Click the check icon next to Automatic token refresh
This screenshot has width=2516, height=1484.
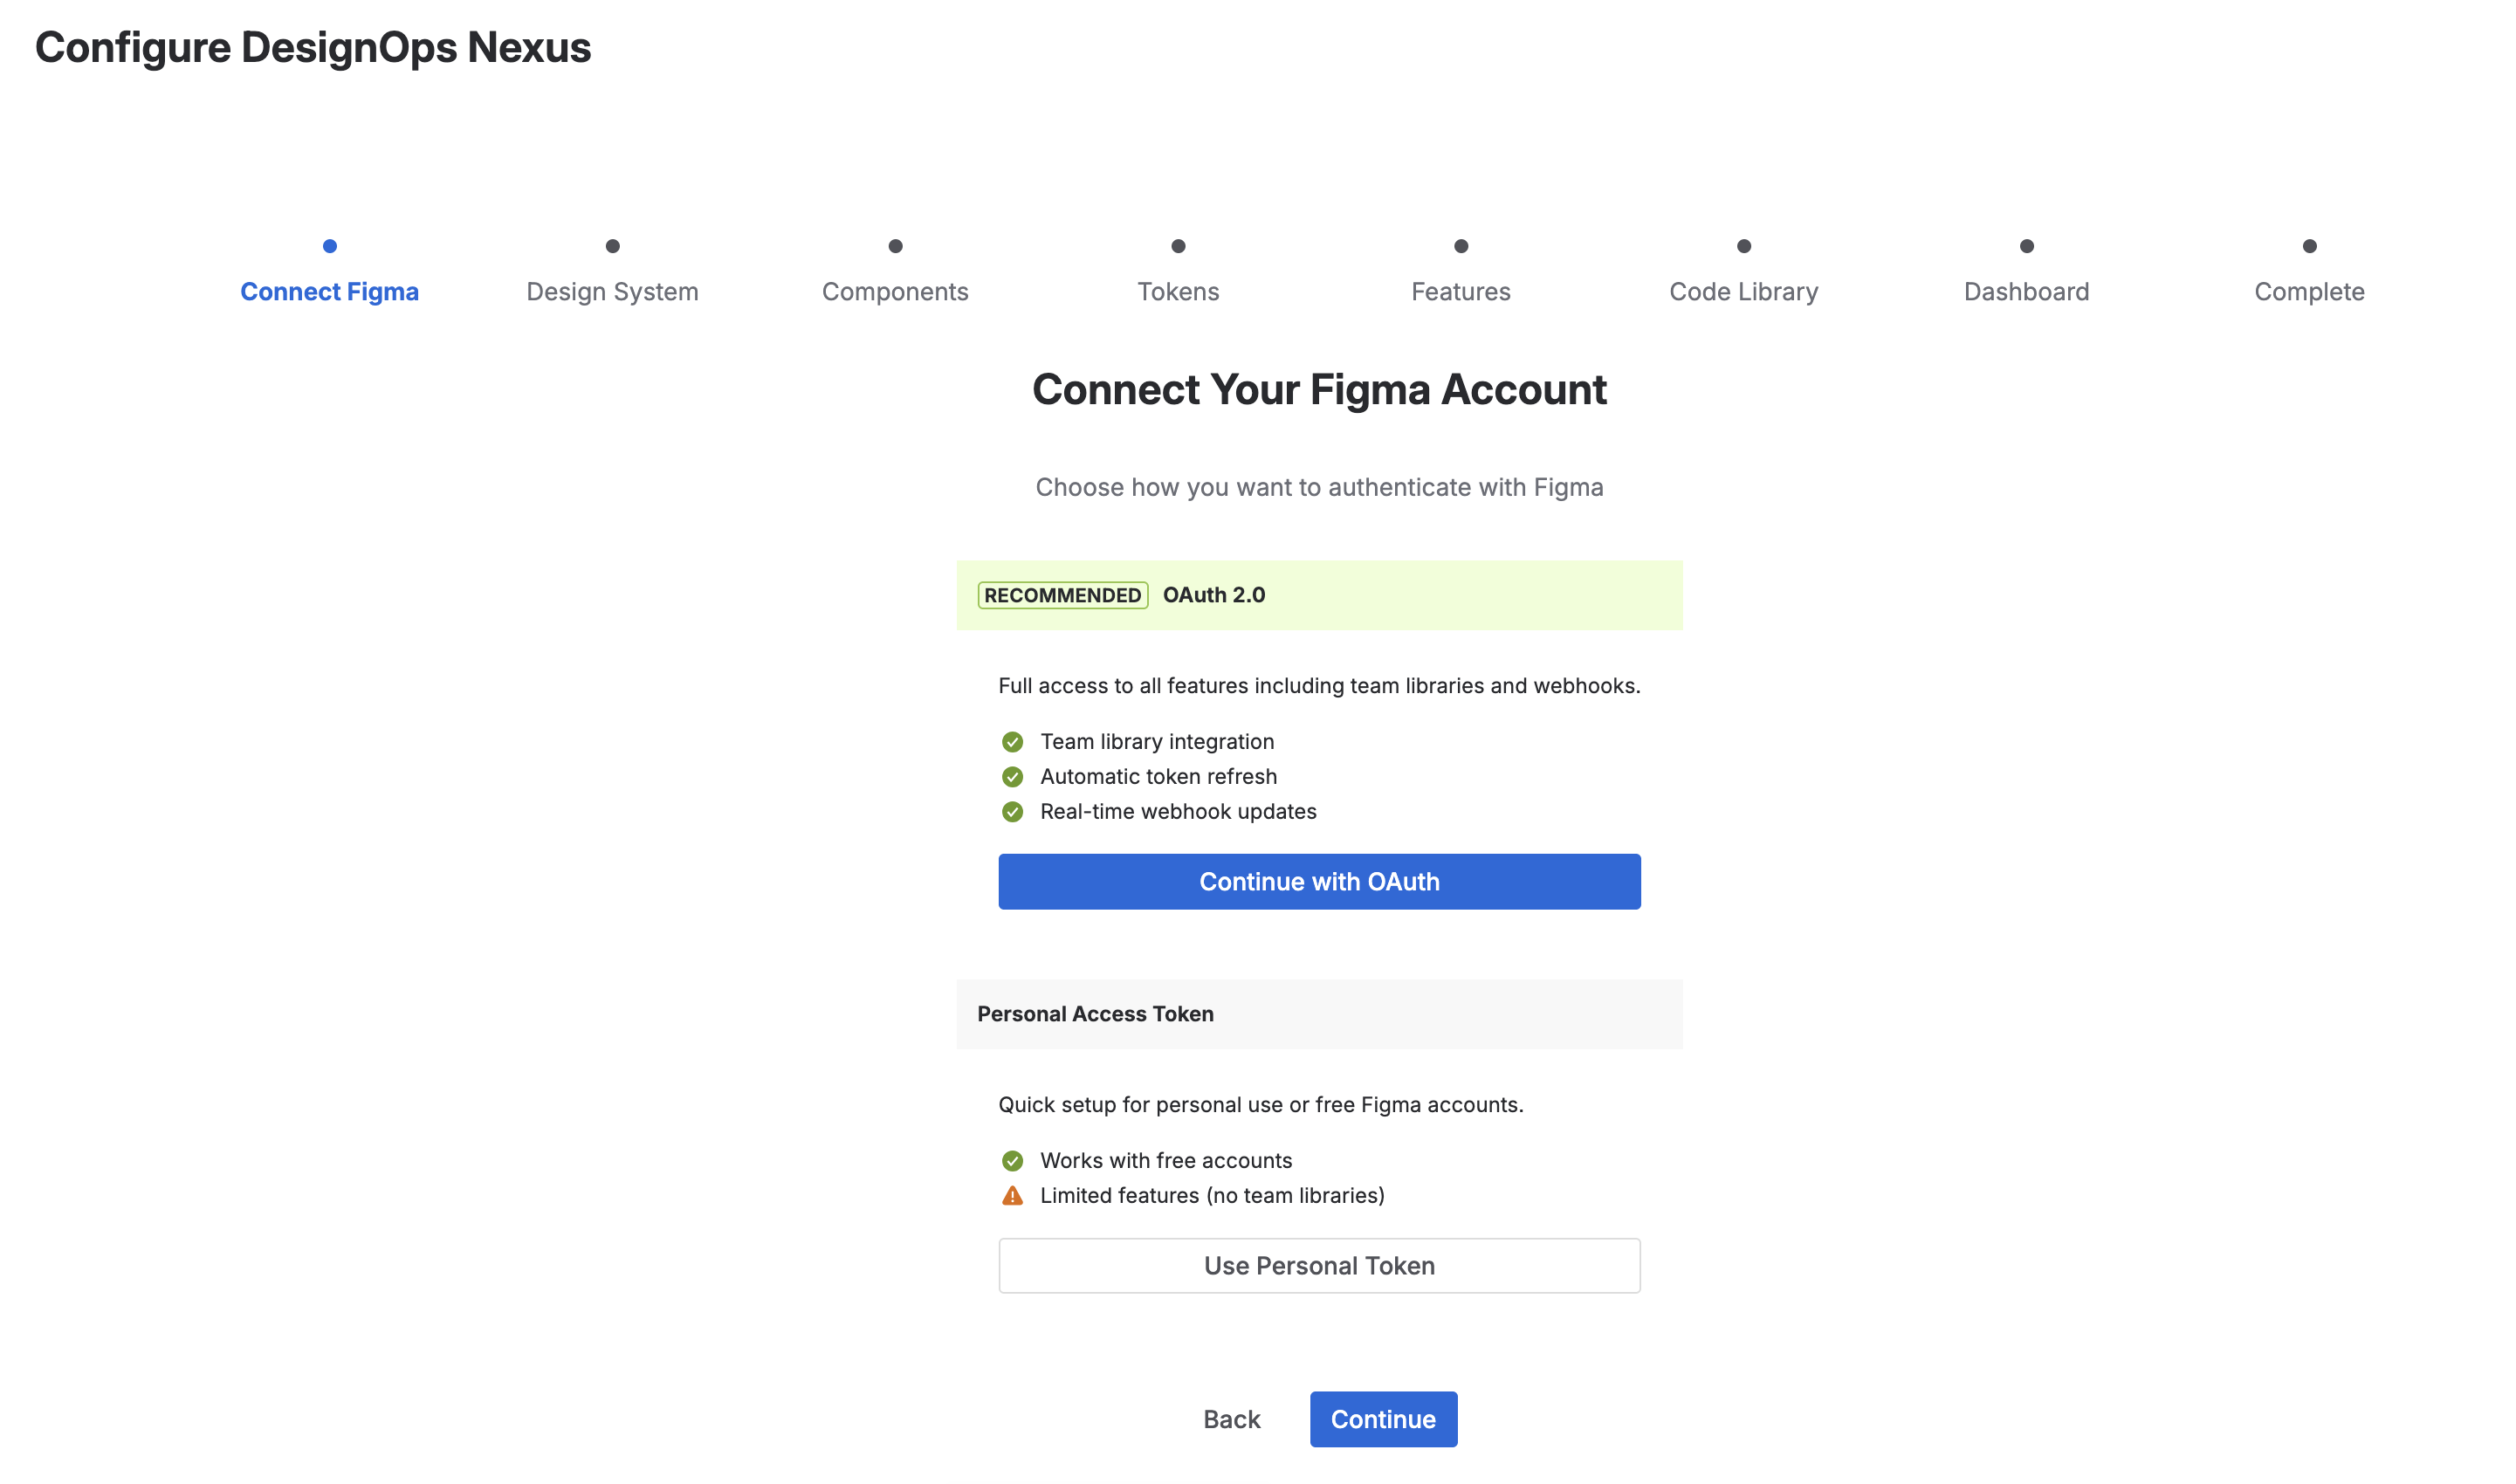point(1012,777)
